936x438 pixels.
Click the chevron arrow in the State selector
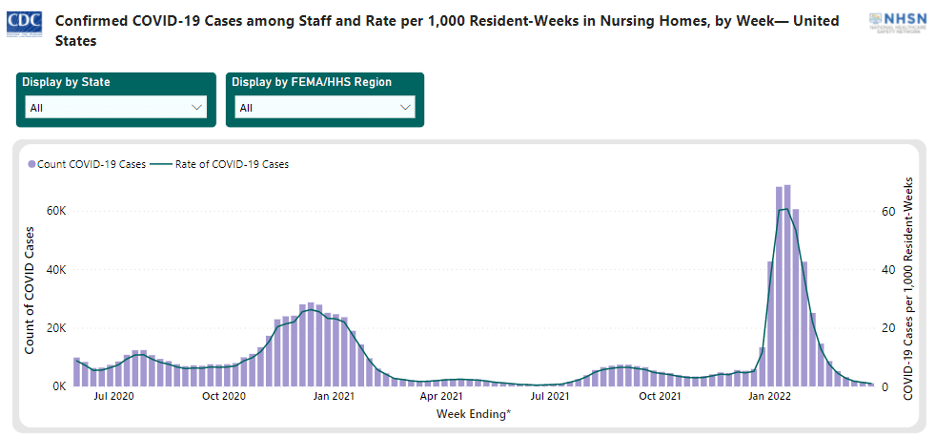click(196, 107)
